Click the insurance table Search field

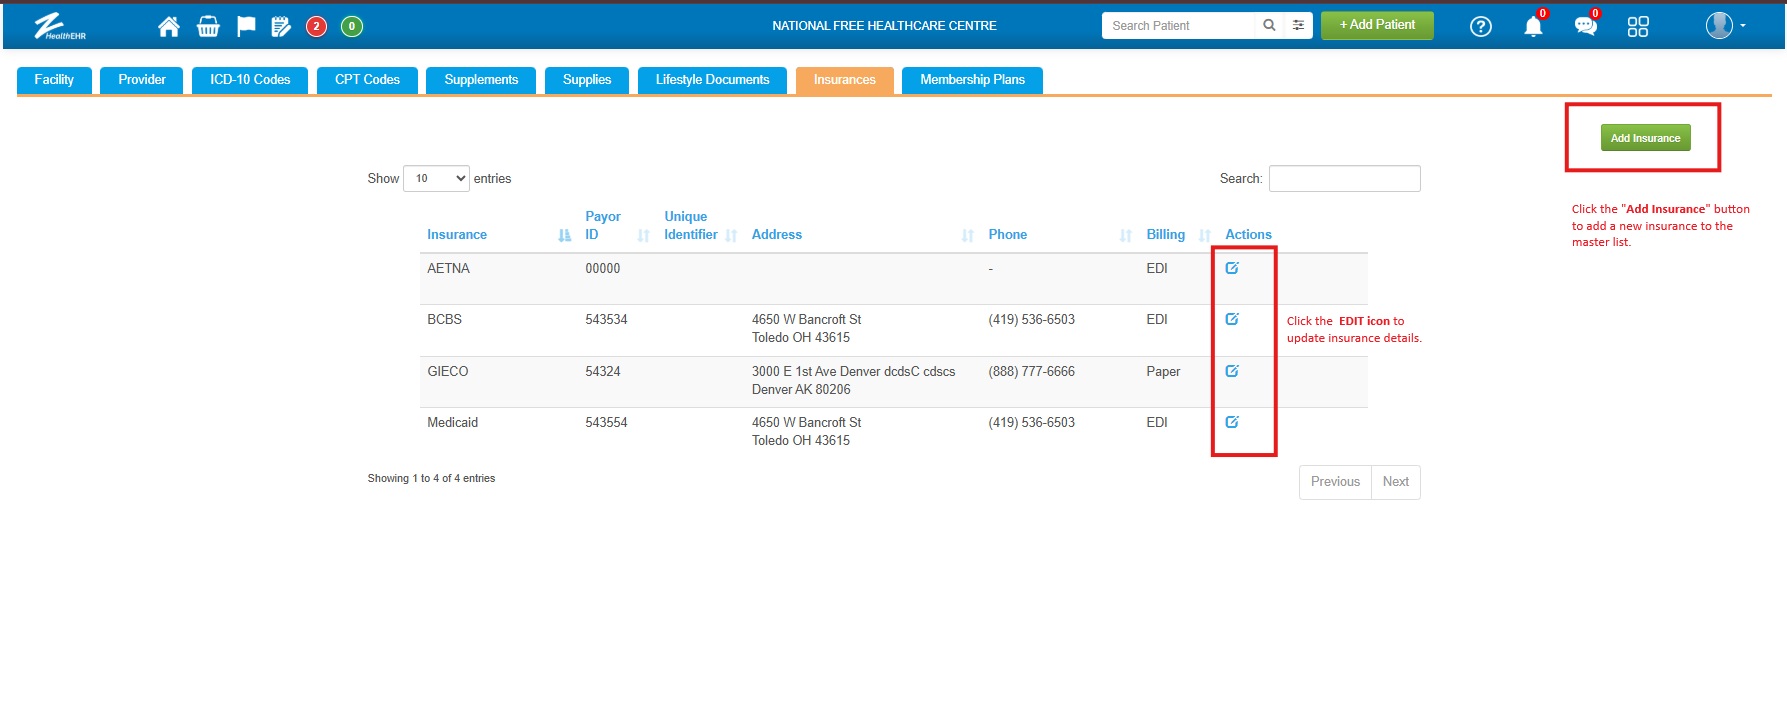click(1344, 179)
